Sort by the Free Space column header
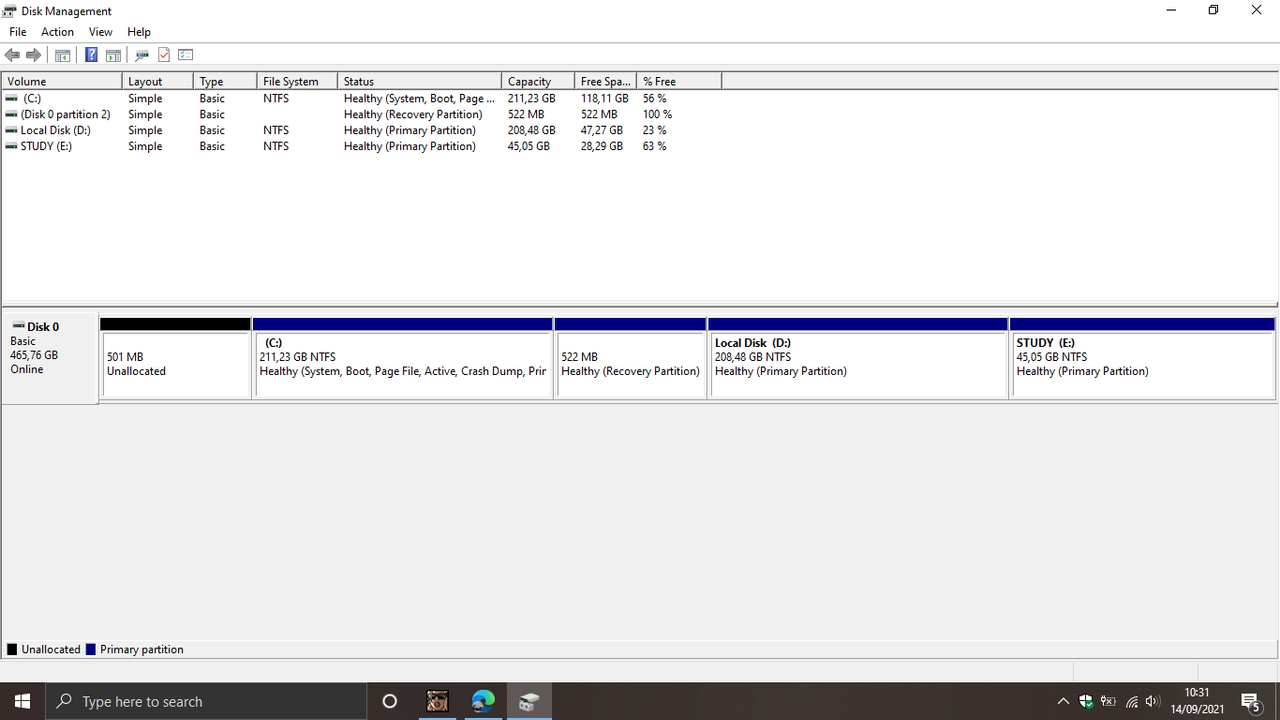The width and height of the screenshot is (1280, 720). pos(606,81)
